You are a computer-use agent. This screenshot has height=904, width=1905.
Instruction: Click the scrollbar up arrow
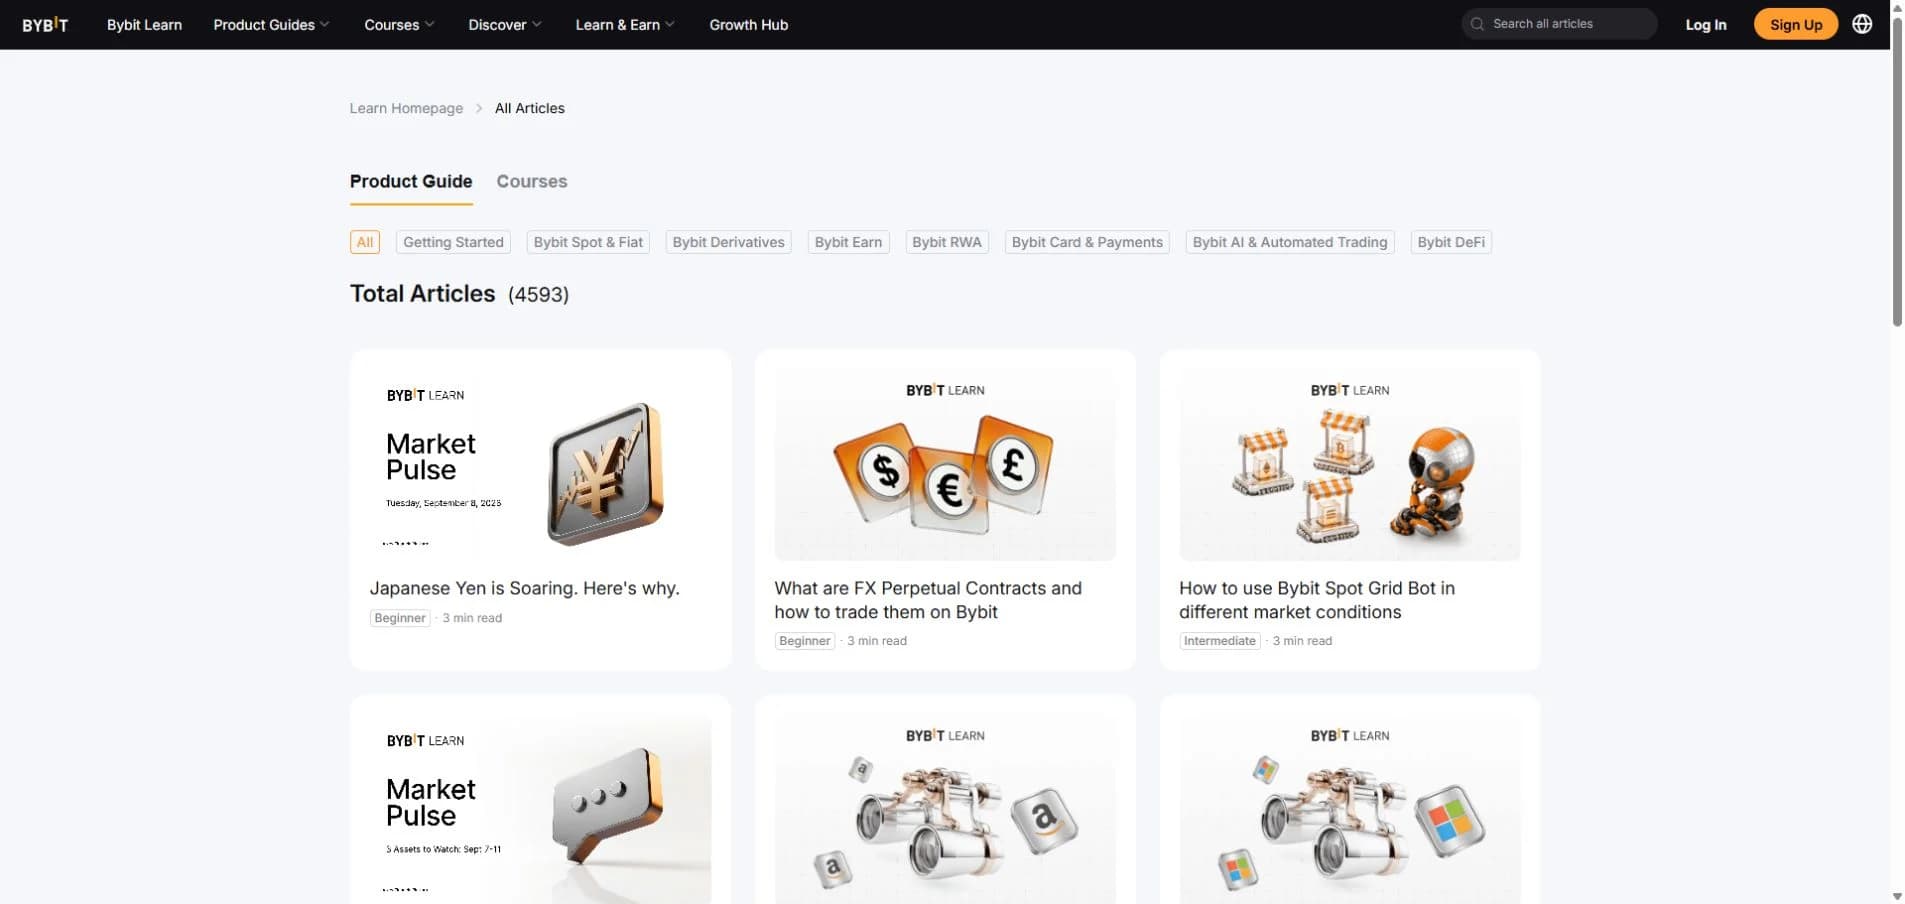[x=1897, y=7]
